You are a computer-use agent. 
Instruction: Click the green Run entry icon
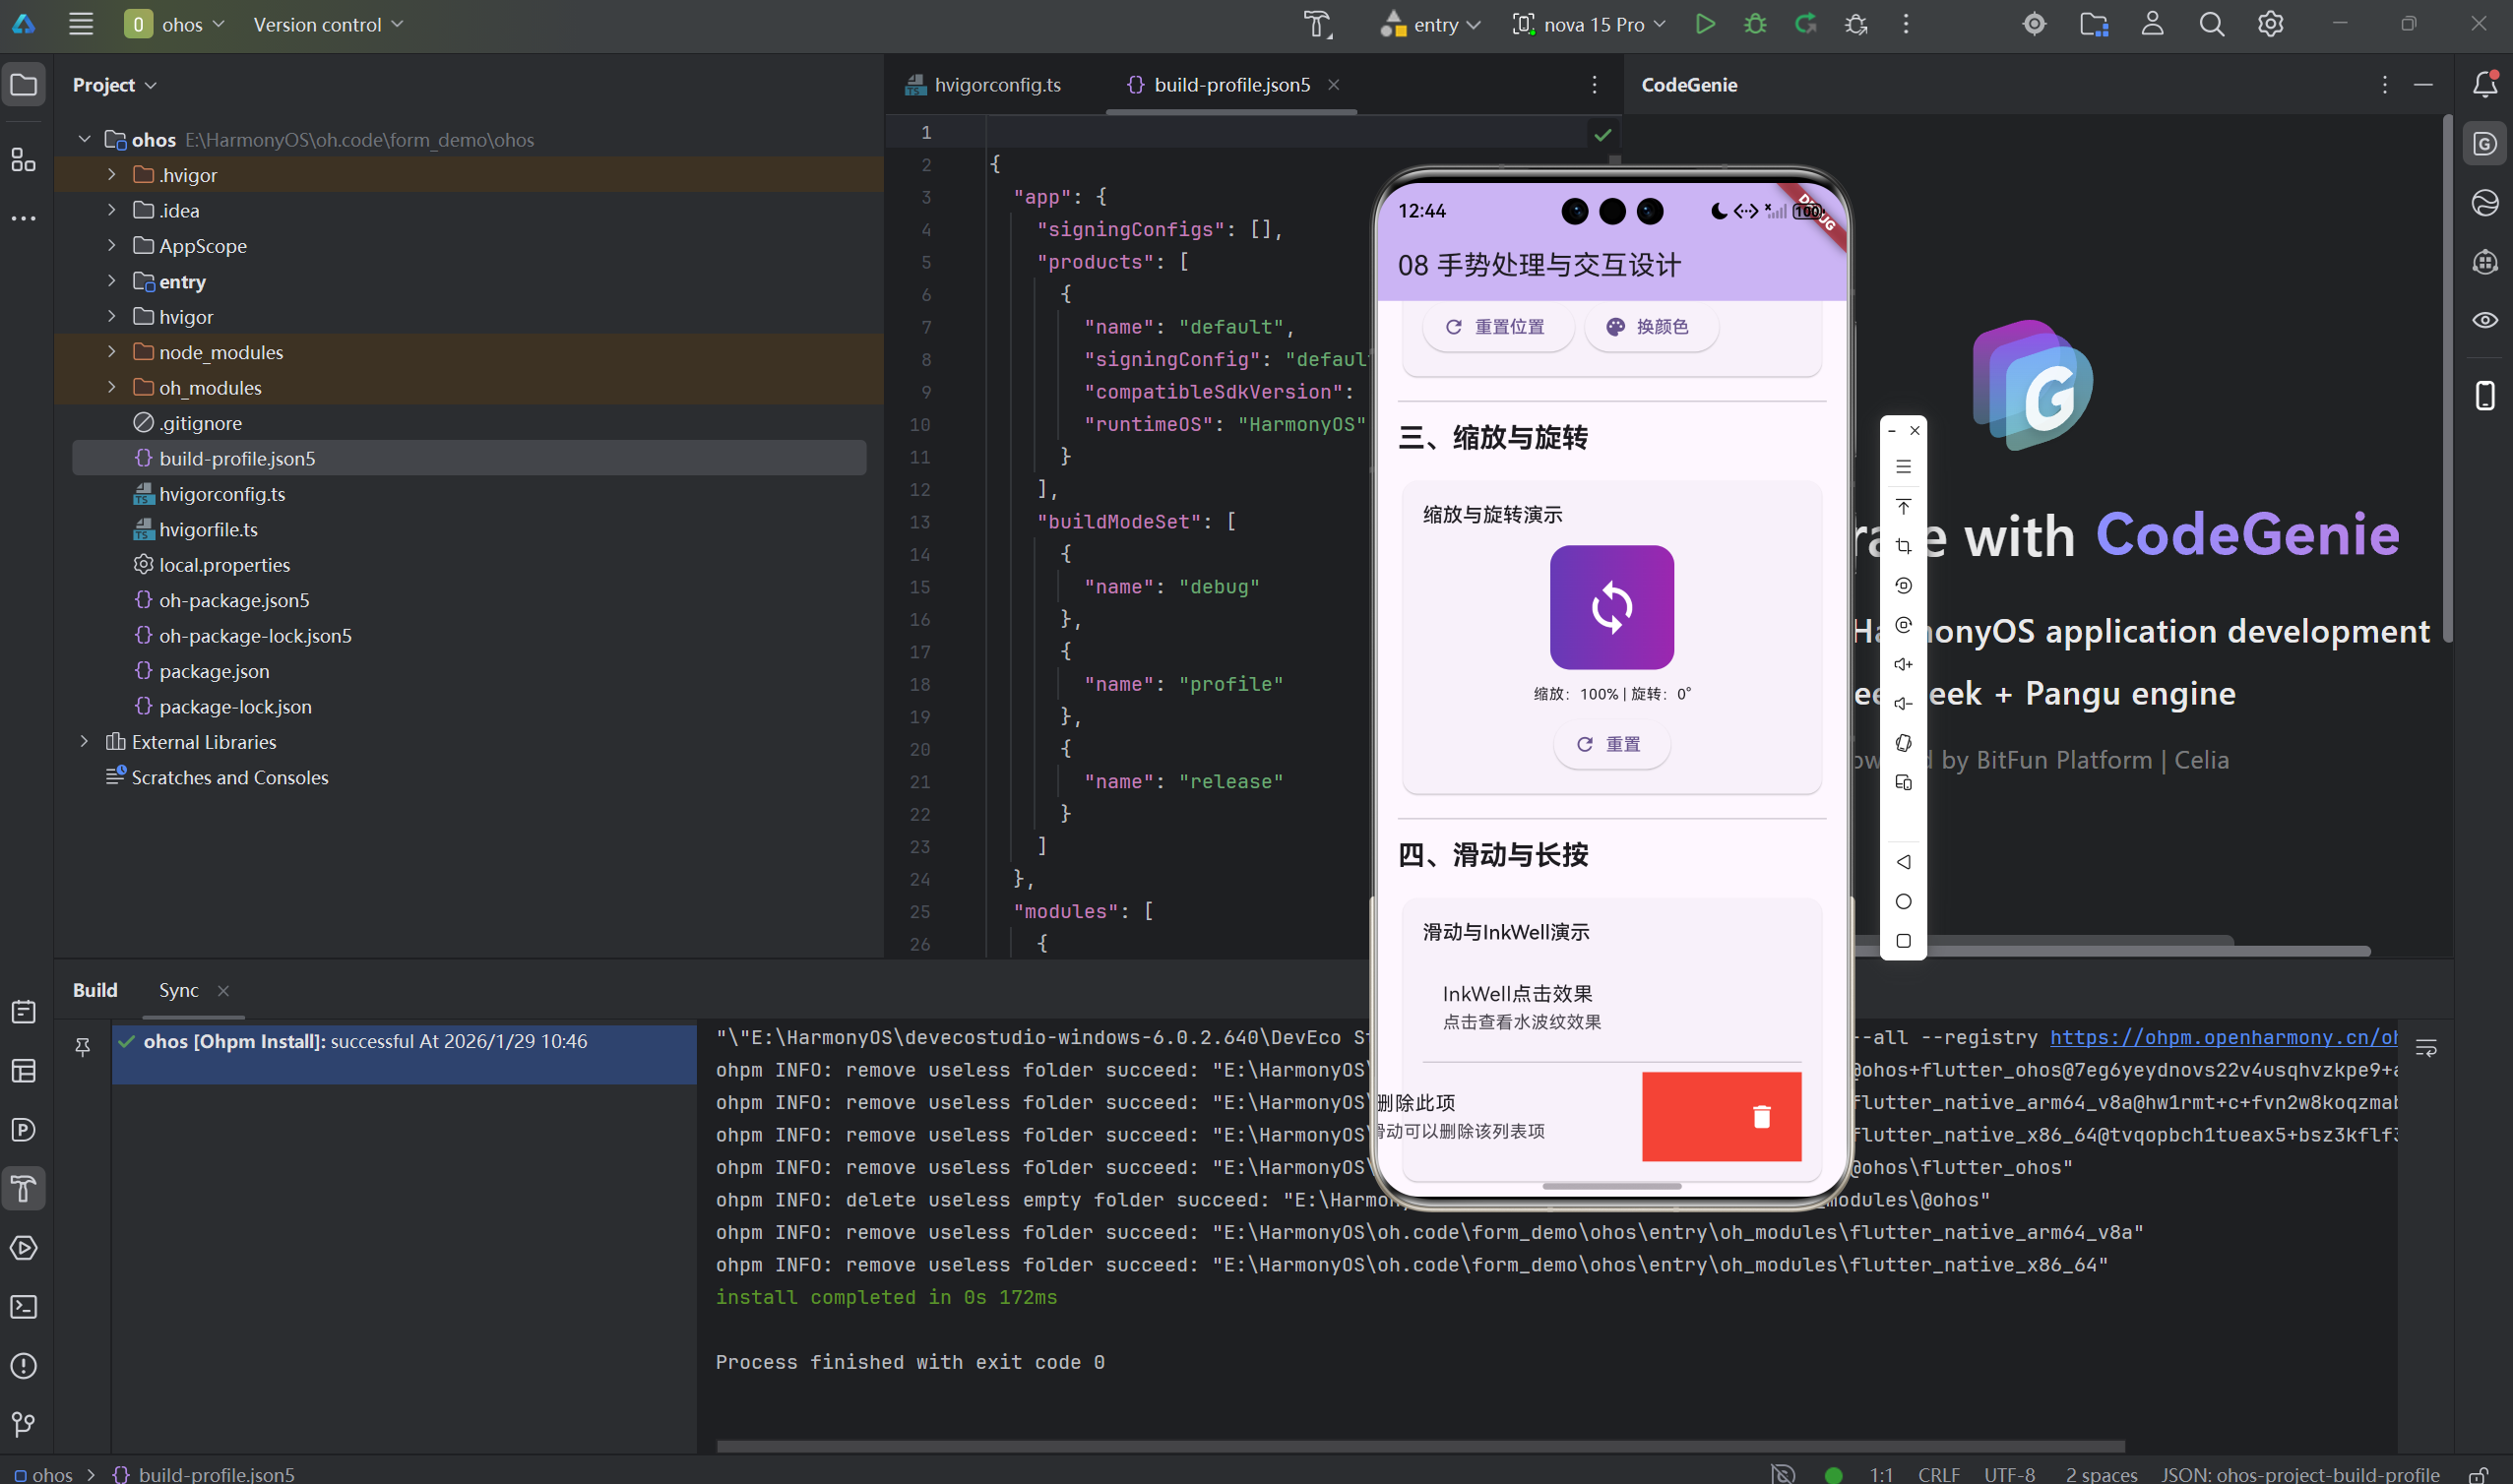click(x=1705, y=24)
